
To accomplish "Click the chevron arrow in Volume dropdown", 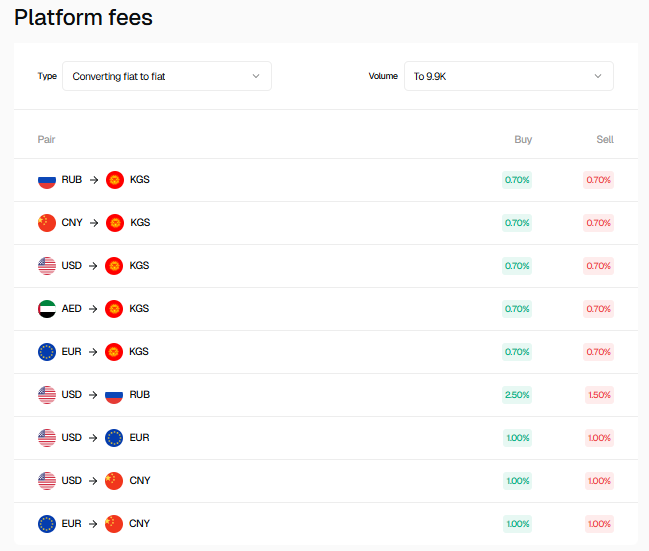I will pos(598,76).
